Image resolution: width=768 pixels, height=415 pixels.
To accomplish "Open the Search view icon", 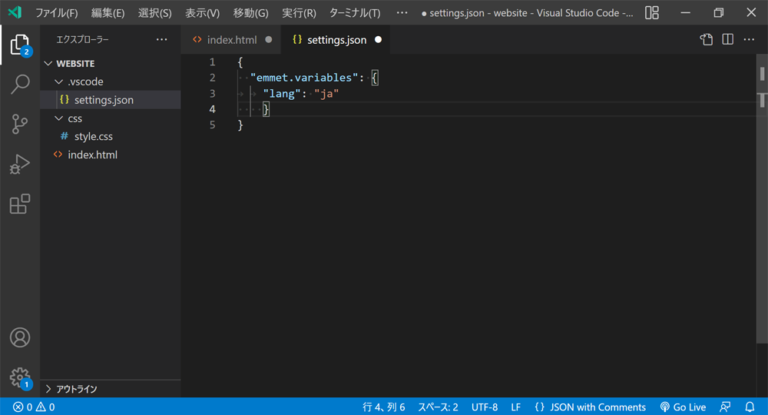I will [x=19, y=84].
